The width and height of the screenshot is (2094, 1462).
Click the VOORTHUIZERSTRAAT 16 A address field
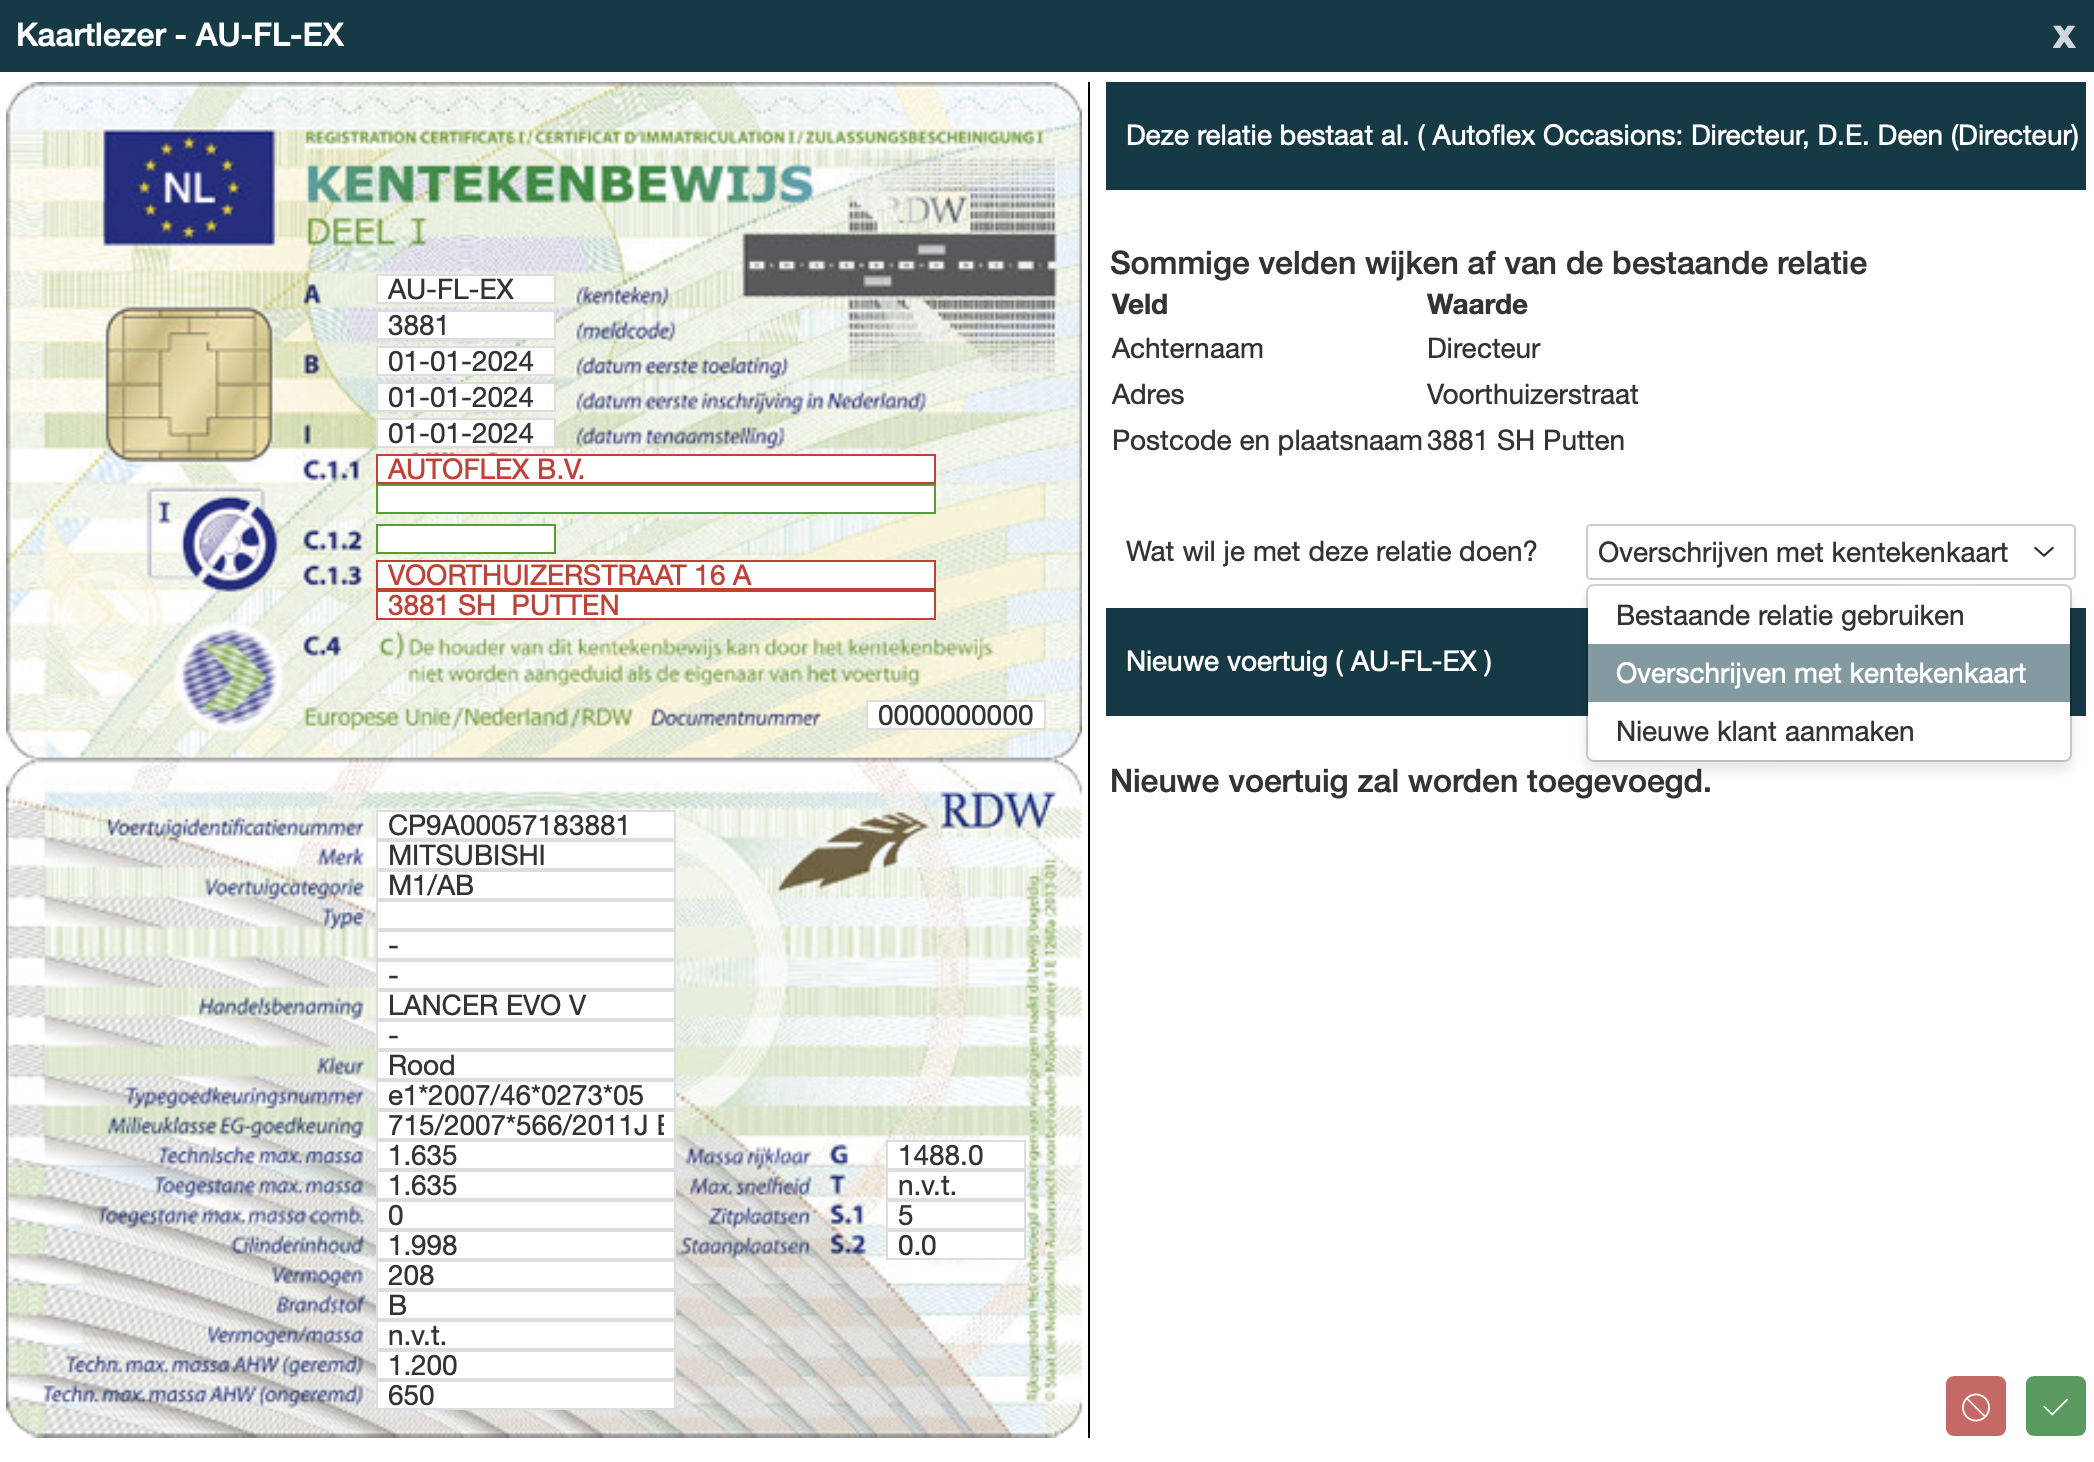pos(655,575)
